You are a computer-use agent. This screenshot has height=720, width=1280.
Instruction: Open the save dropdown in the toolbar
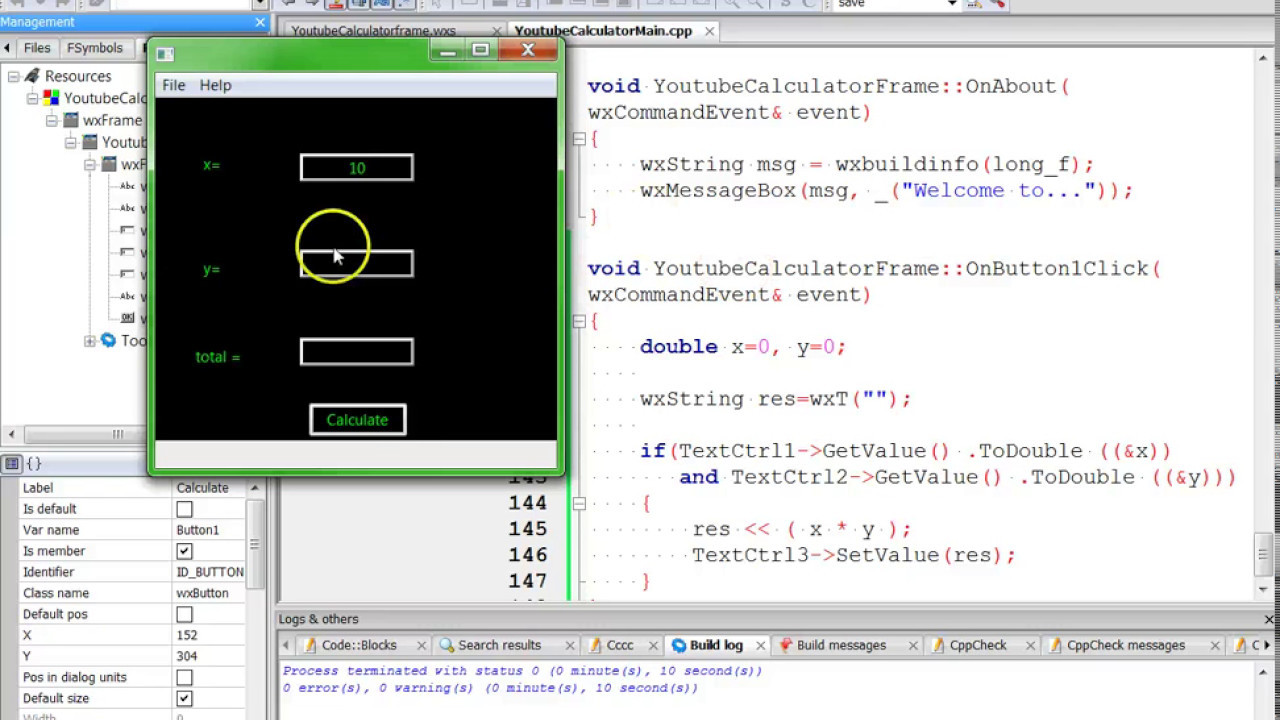pos(952,5)
